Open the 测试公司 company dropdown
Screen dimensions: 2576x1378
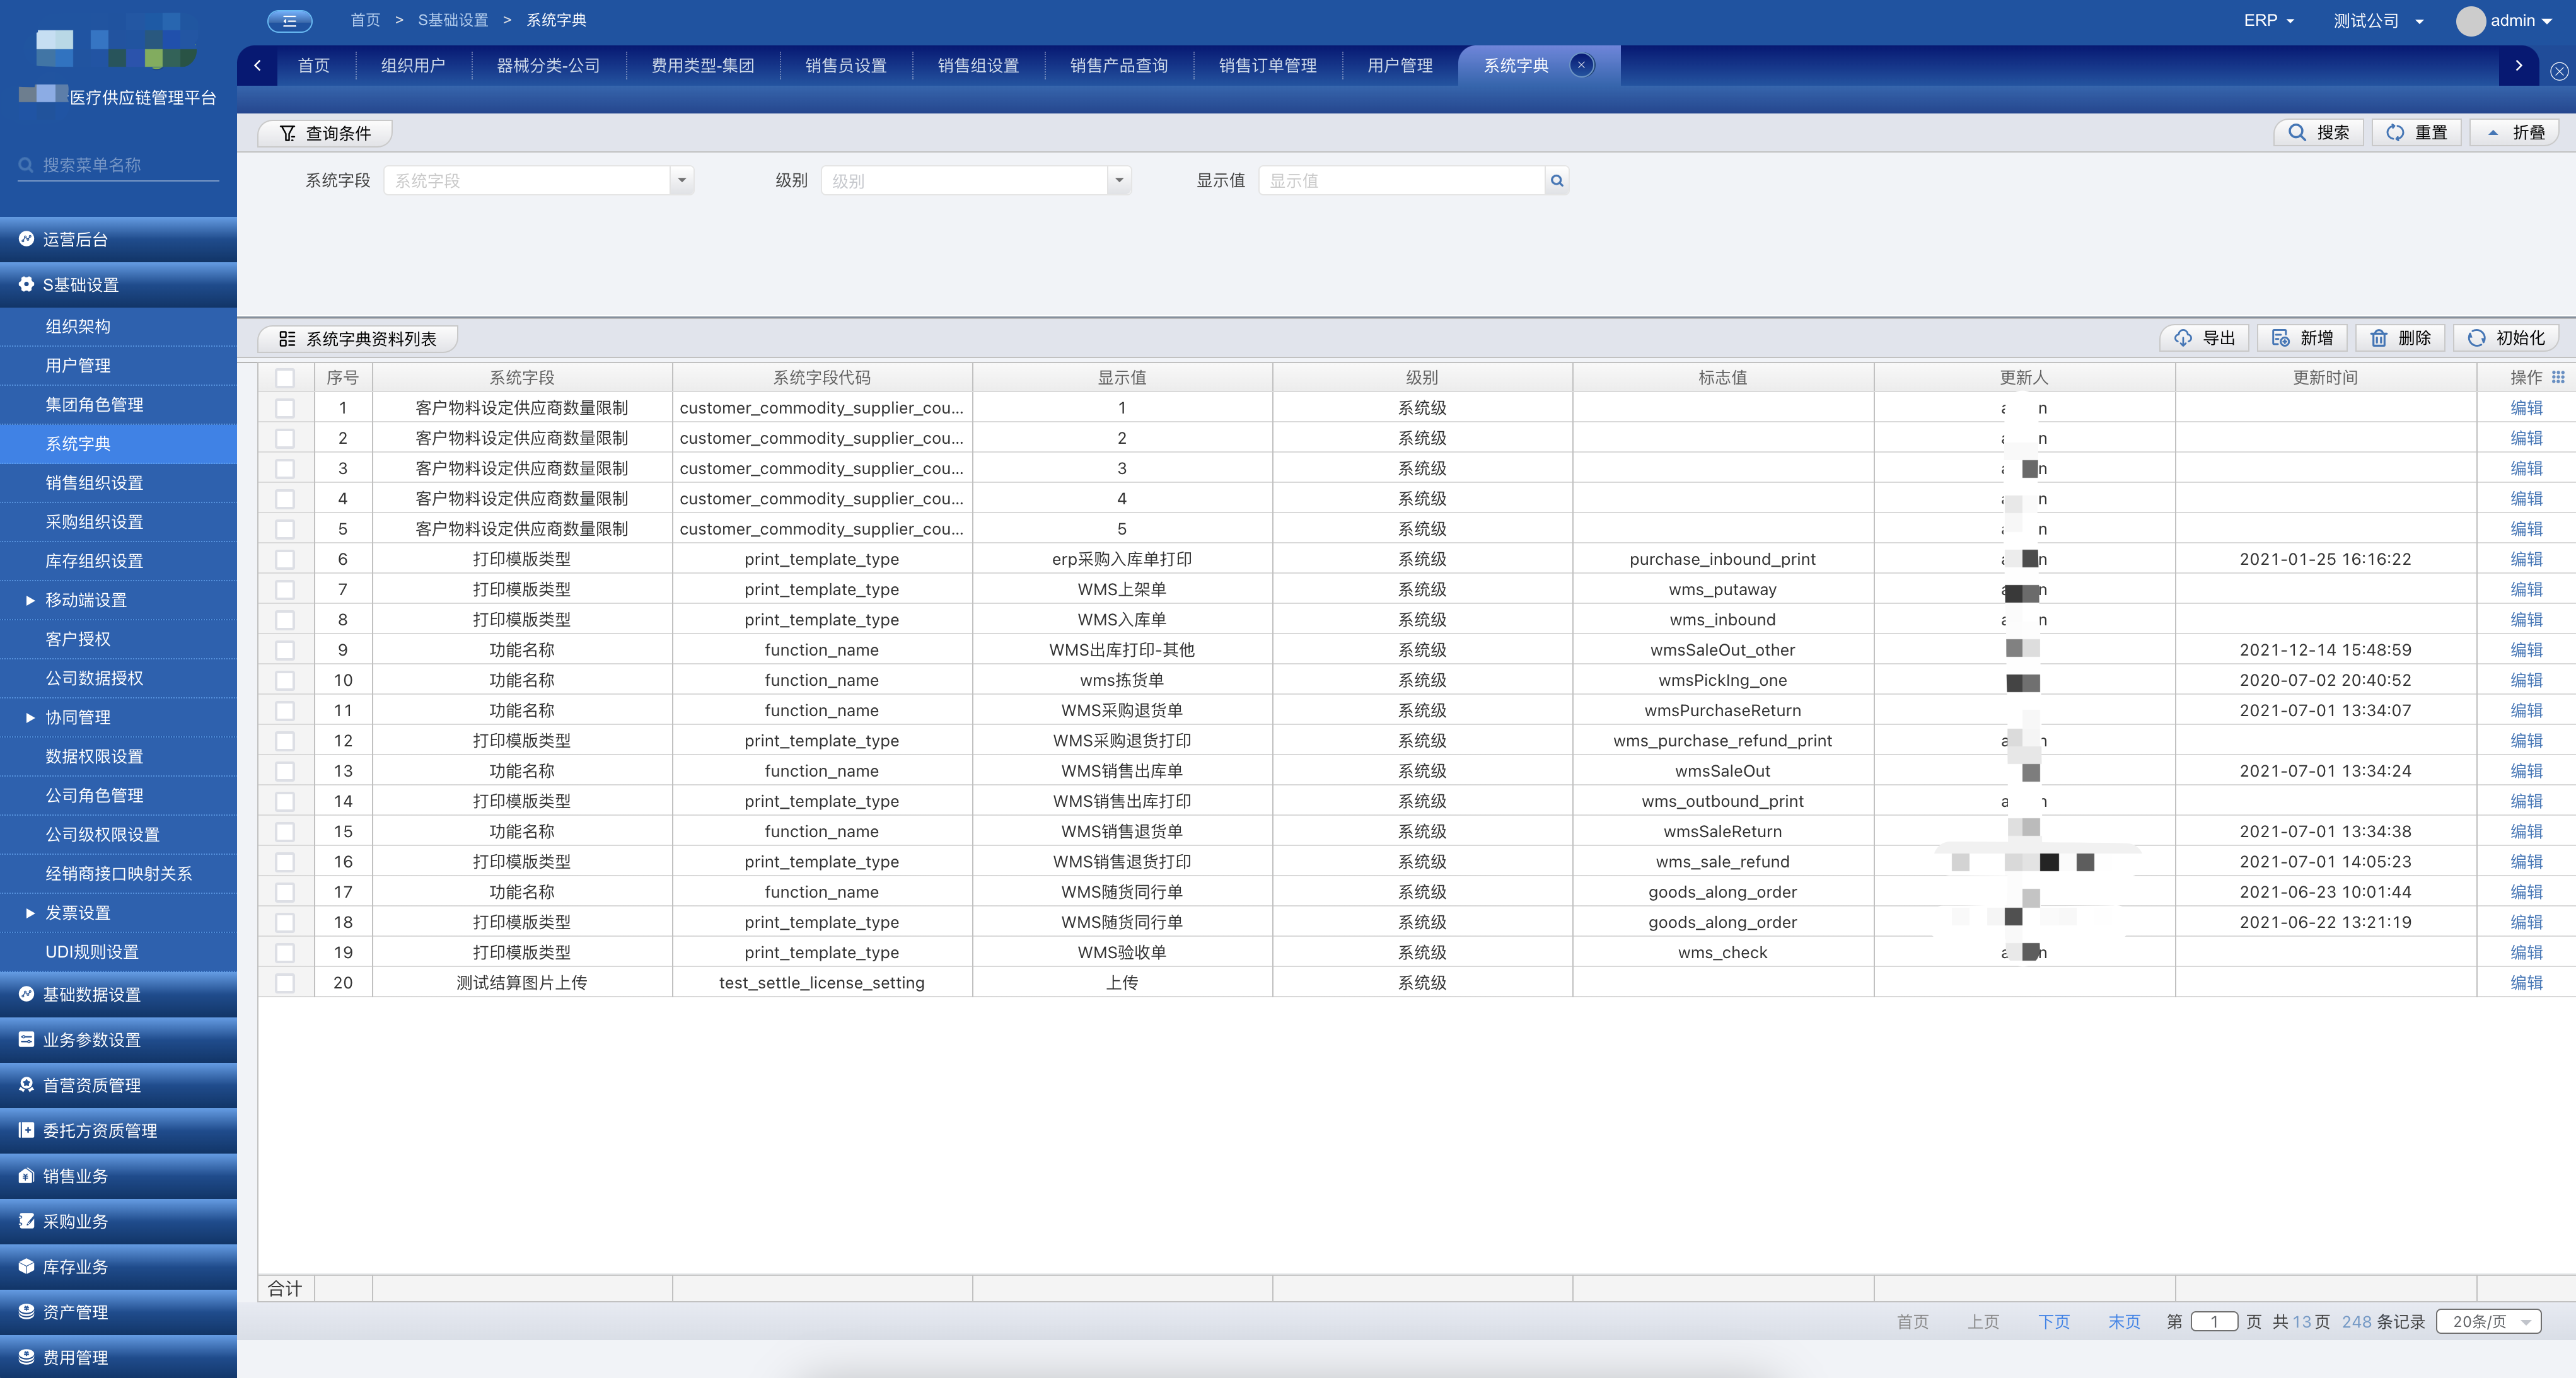pyautogui.click(x=2378, y=20)
